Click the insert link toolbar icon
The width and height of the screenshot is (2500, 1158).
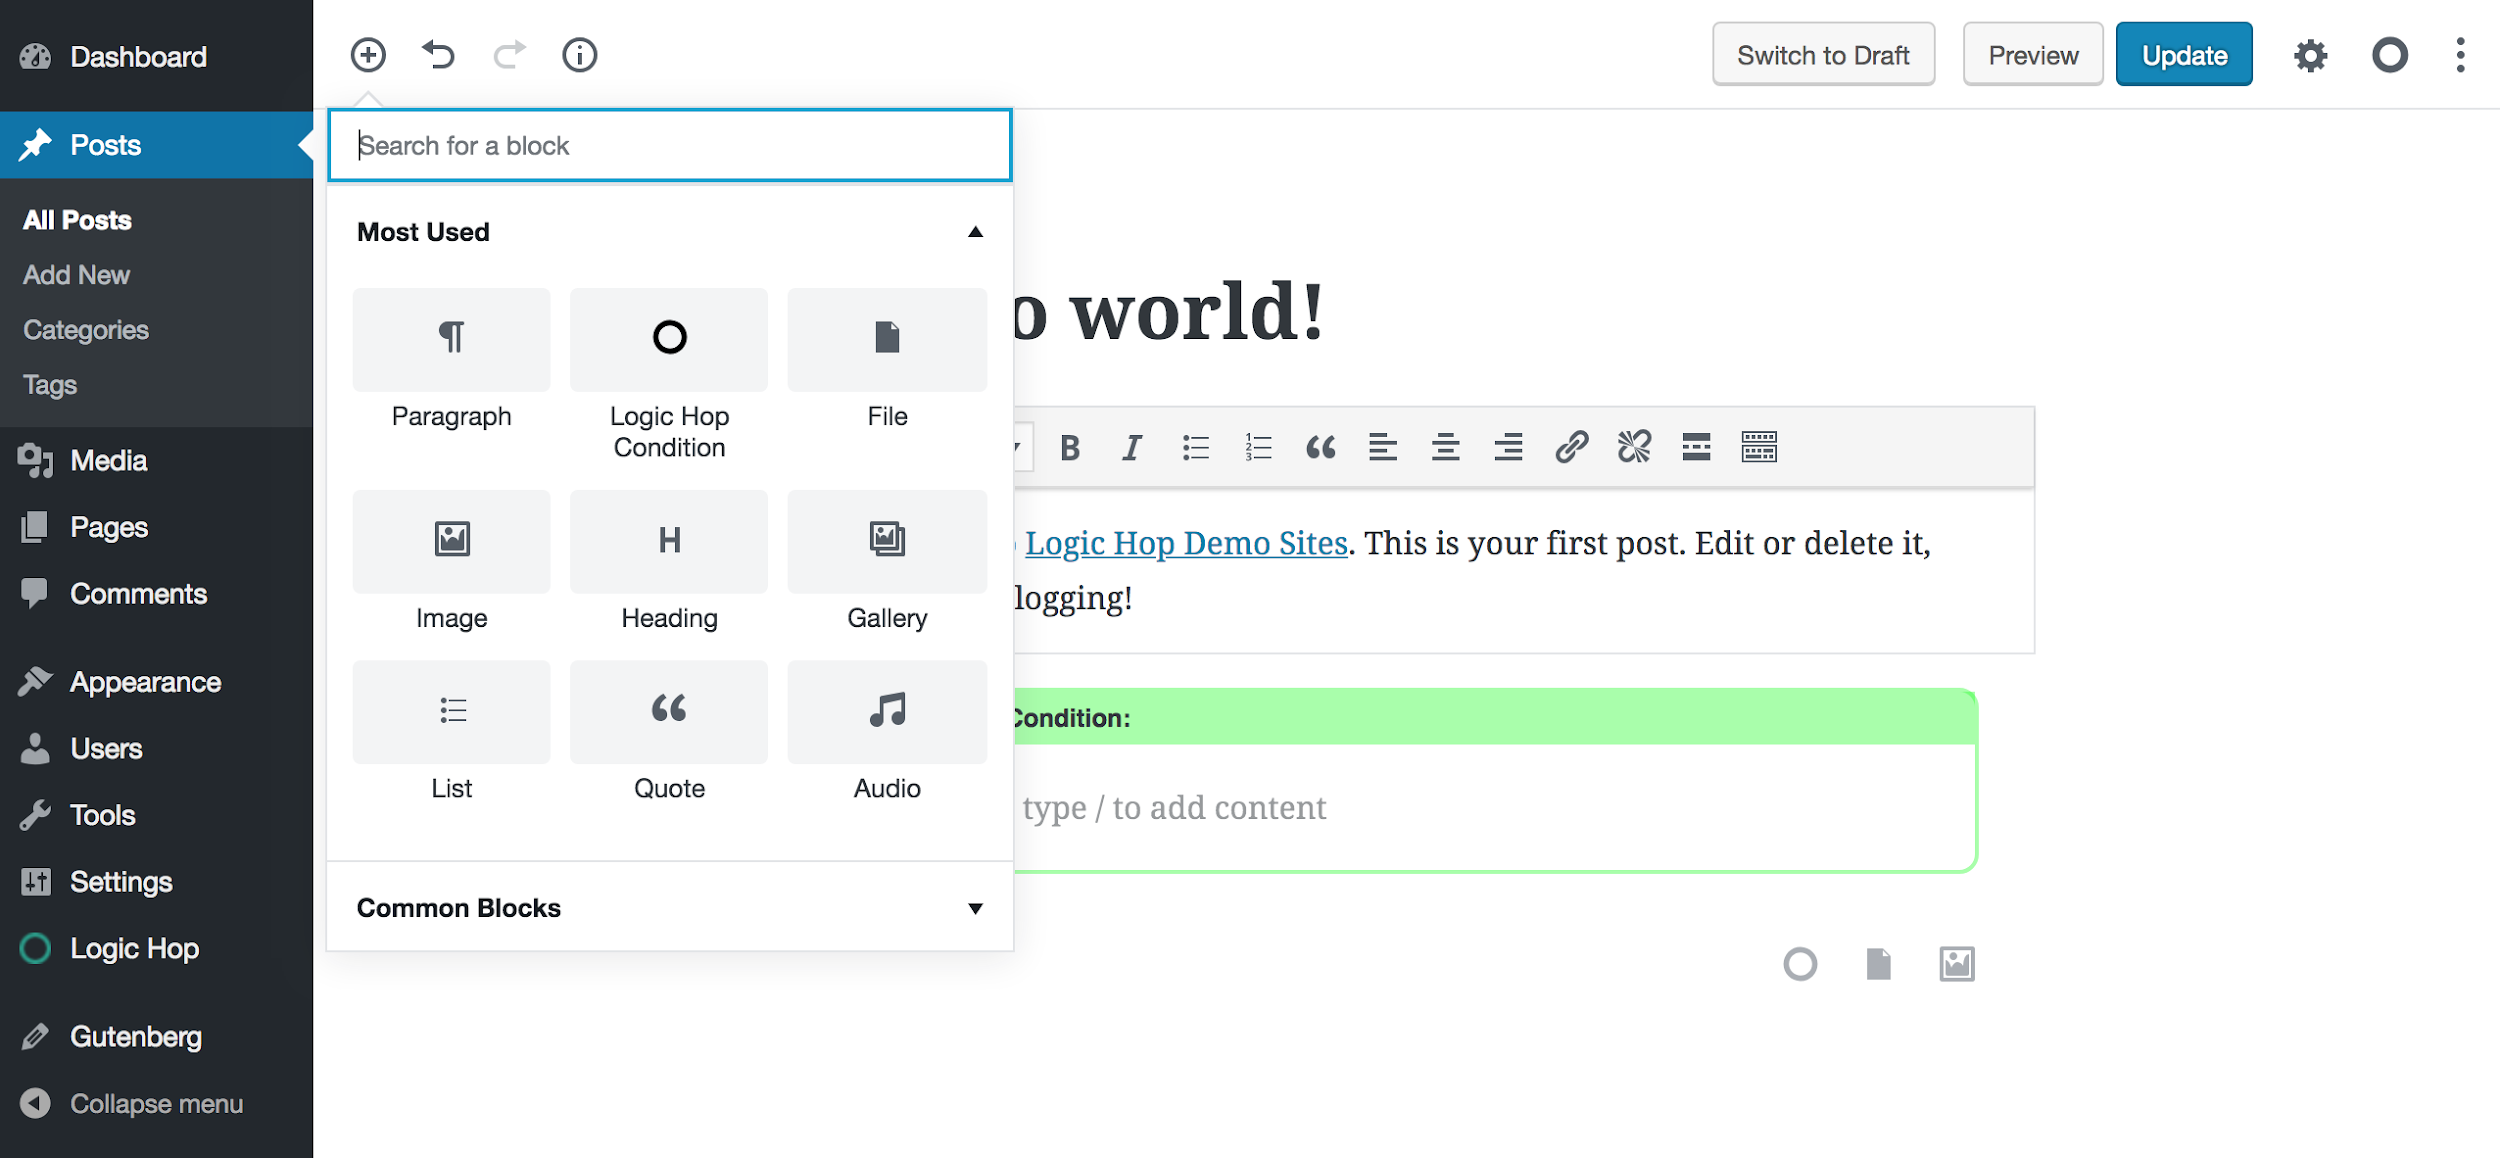point(1571,447)
